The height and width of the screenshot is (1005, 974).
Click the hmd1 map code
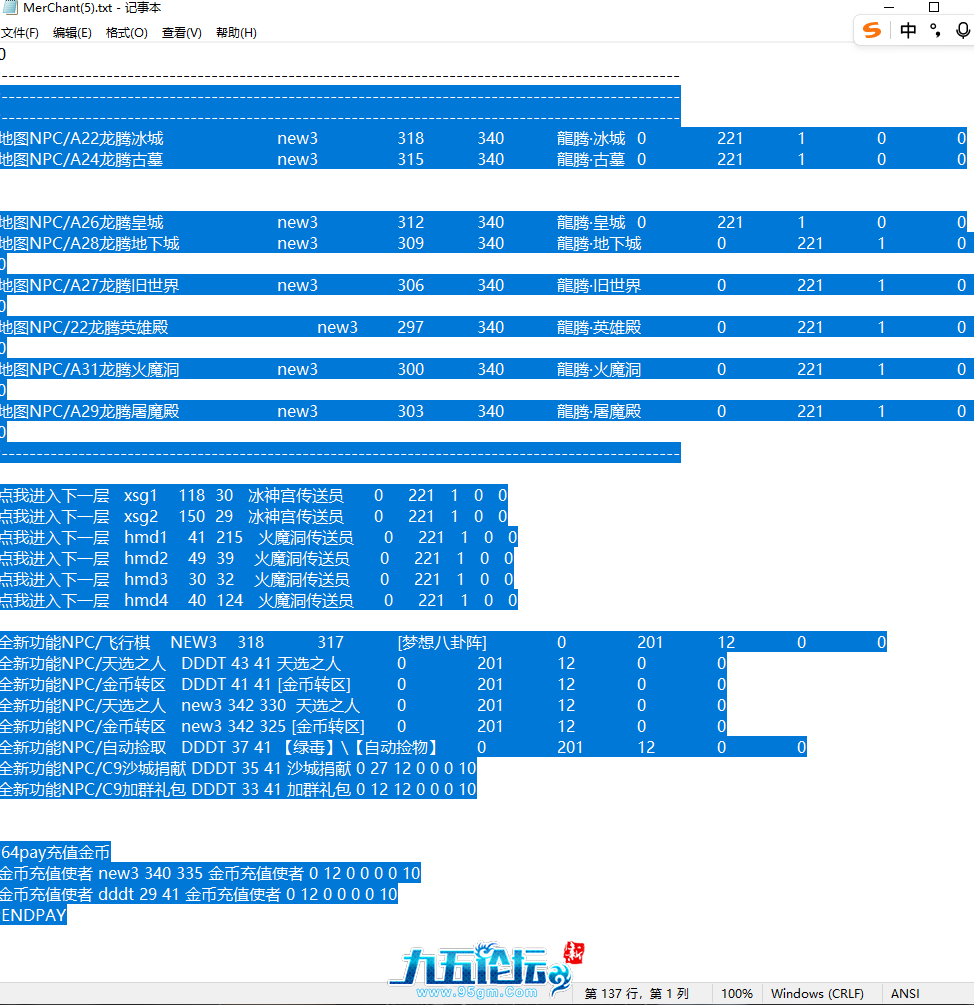(x=145, y=537)
